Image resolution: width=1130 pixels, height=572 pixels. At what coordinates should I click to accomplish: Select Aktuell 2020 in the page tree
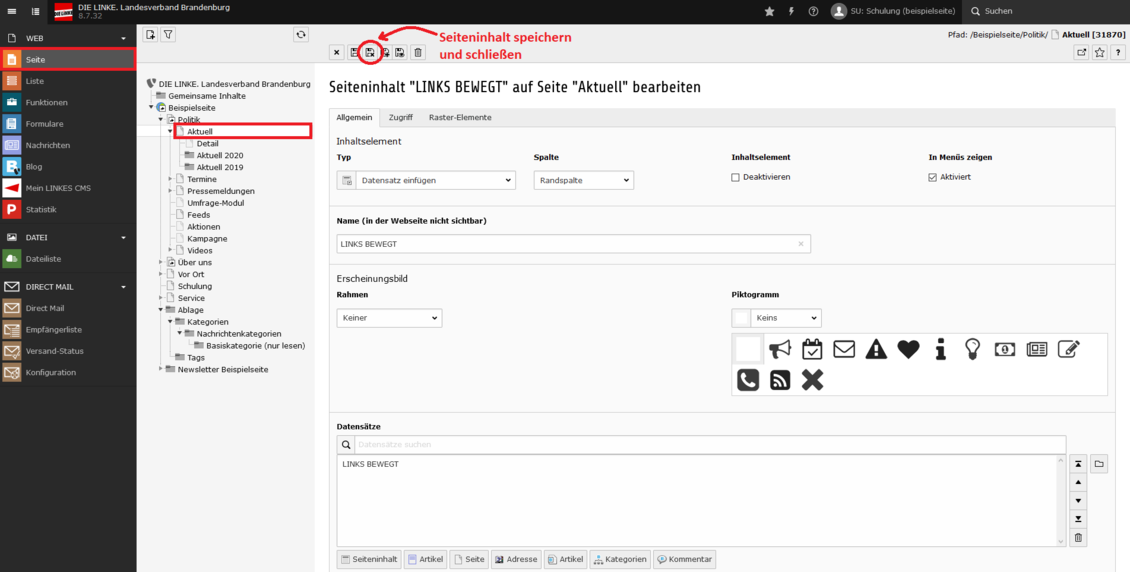220,155
